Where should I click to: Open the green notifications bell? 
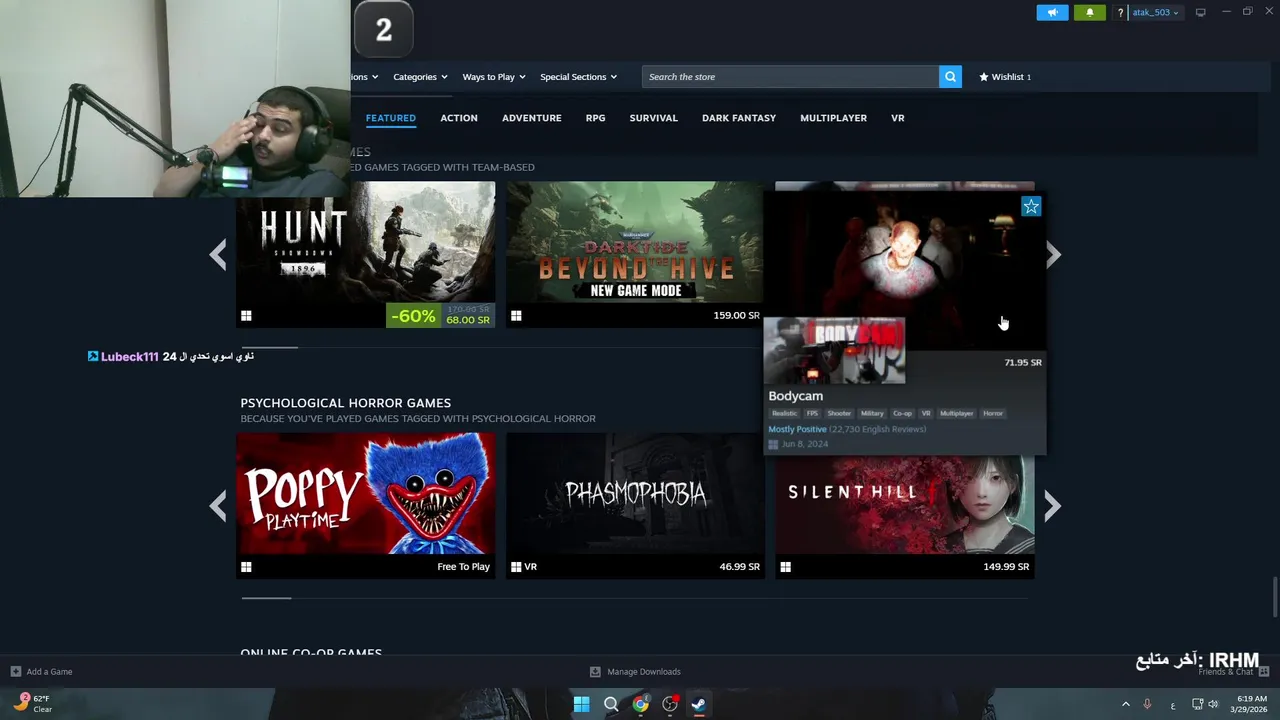pyautogui.click(x=1090, y=12)
